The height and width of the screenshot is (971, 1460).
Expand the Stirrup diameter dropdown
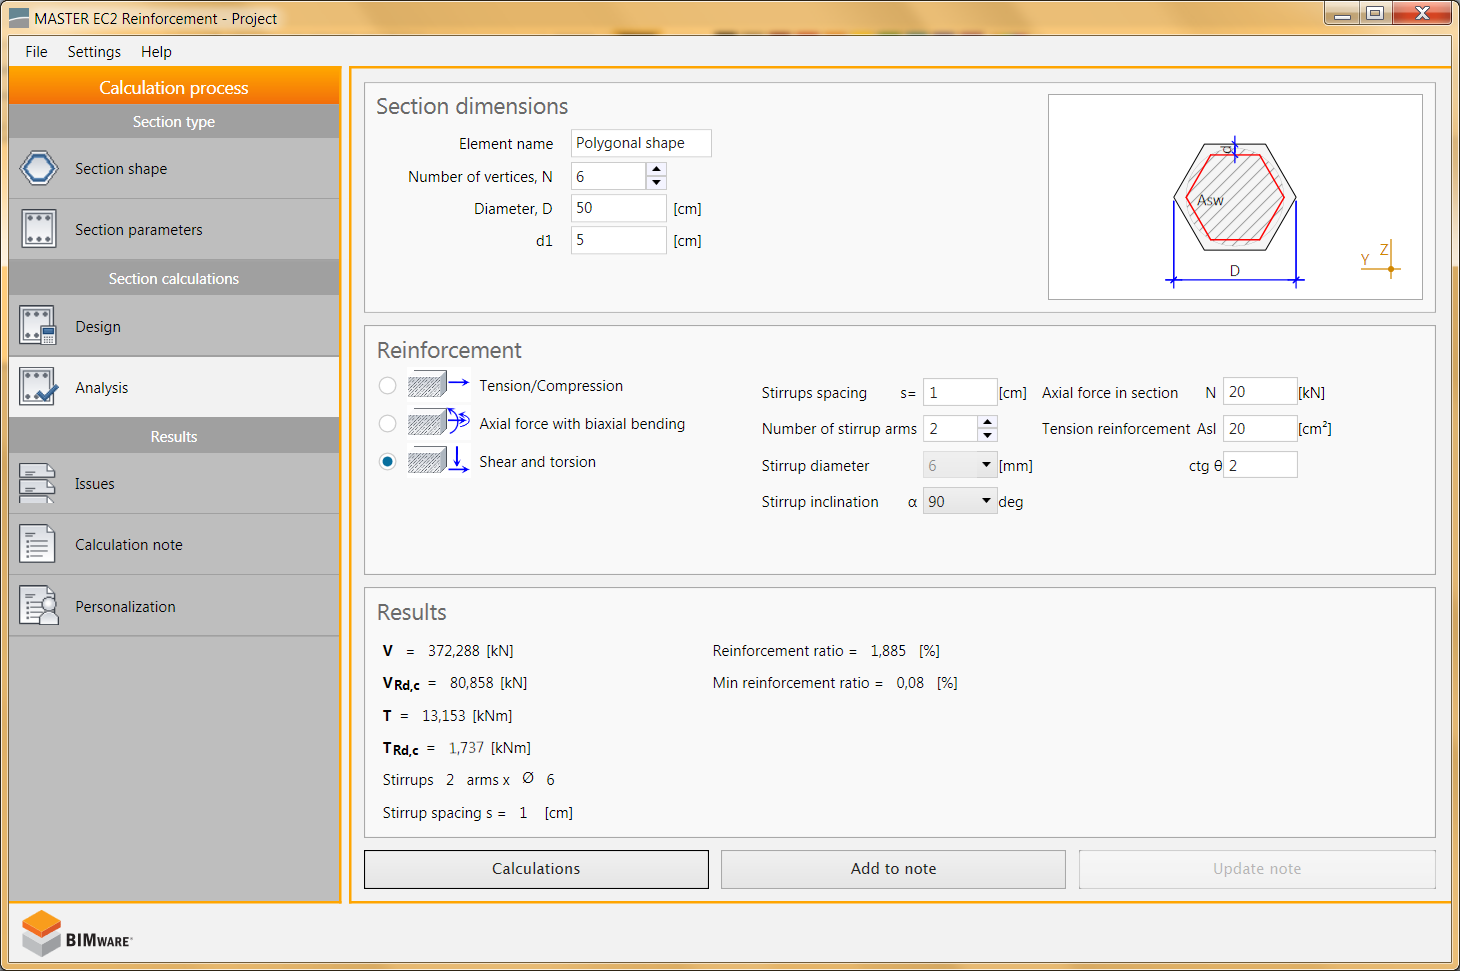pos(986,465)
